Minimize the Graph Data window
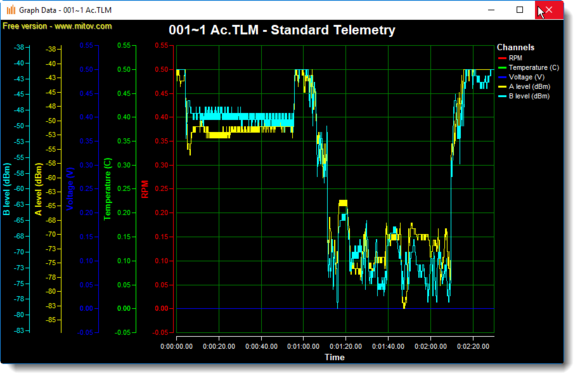This screenshot has height=380, width=580. 491,10
